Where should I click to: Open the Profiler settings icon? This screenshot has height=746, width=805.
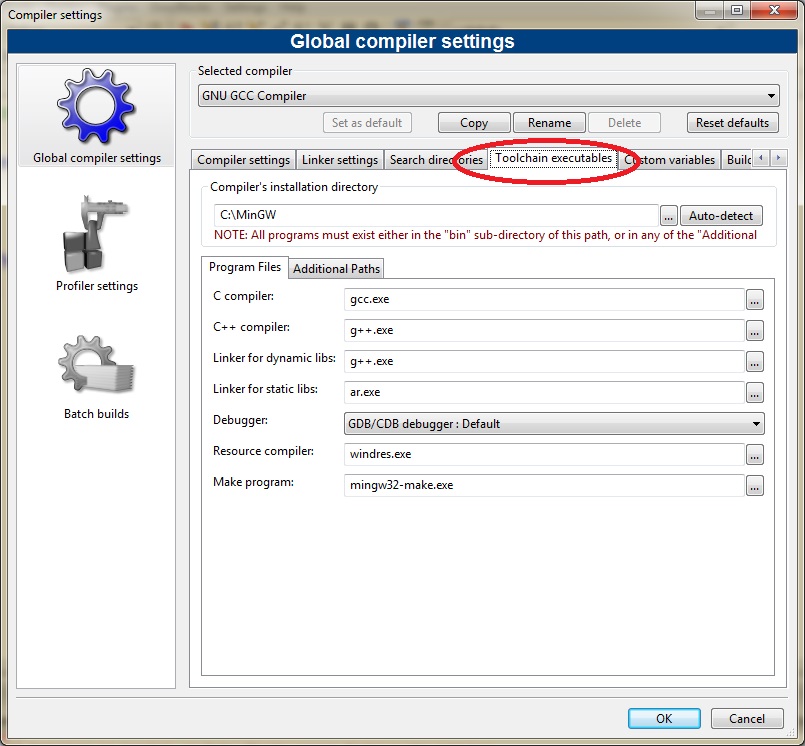click(96, 234)
